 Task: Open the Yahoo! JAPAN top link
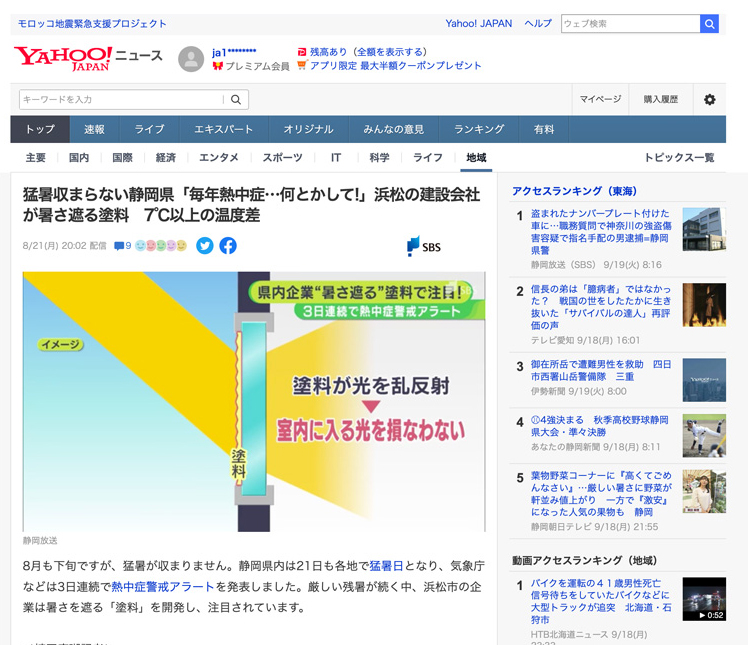coord(478,23)
